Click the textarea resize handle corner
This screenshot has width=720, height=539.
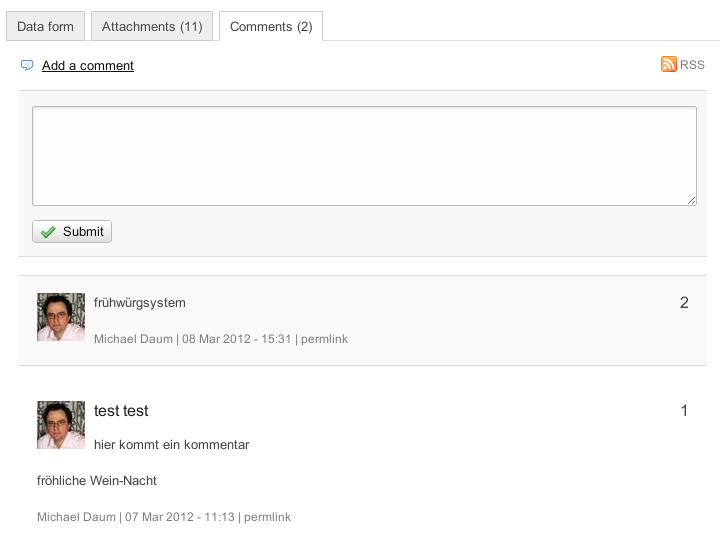(692, 201)
